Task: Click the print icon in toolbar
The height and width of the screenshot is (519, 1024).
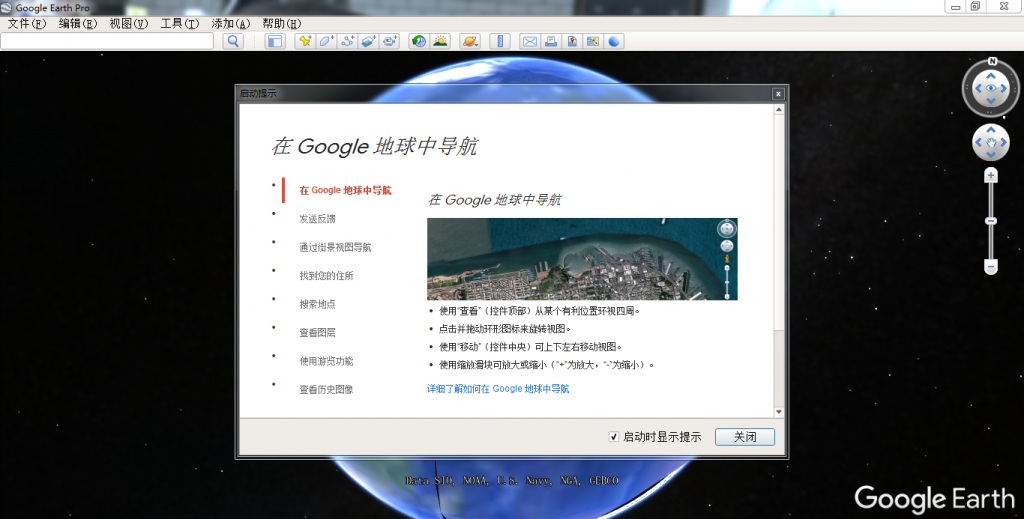Action: [550, 41]
